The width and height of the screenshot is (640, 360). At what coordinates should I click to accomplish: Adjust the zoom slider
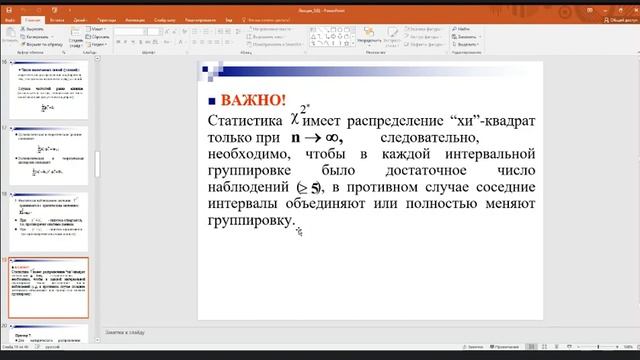coord(598,347)
